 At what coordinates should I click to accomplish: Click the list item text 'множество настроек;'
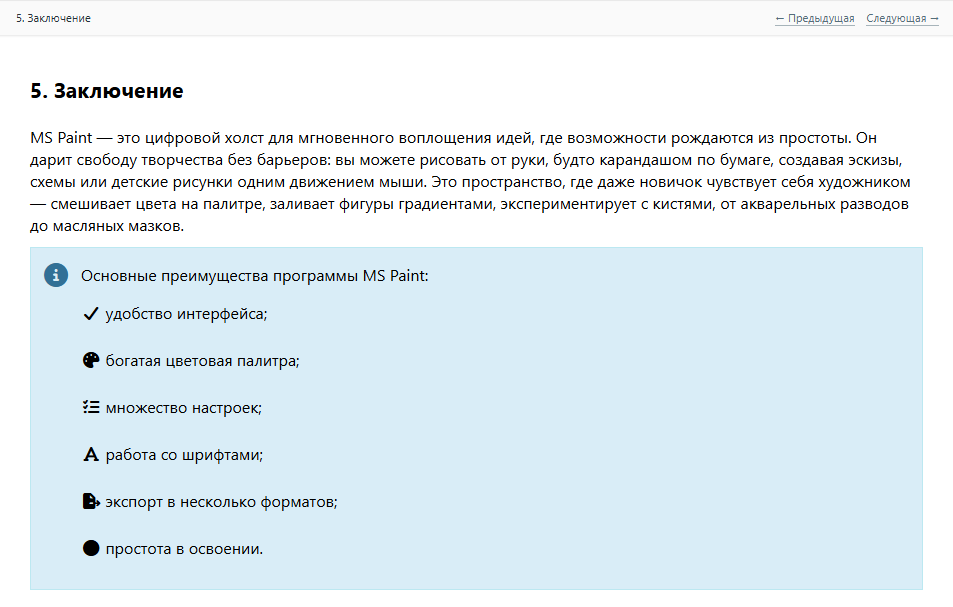tap(183, 408)
